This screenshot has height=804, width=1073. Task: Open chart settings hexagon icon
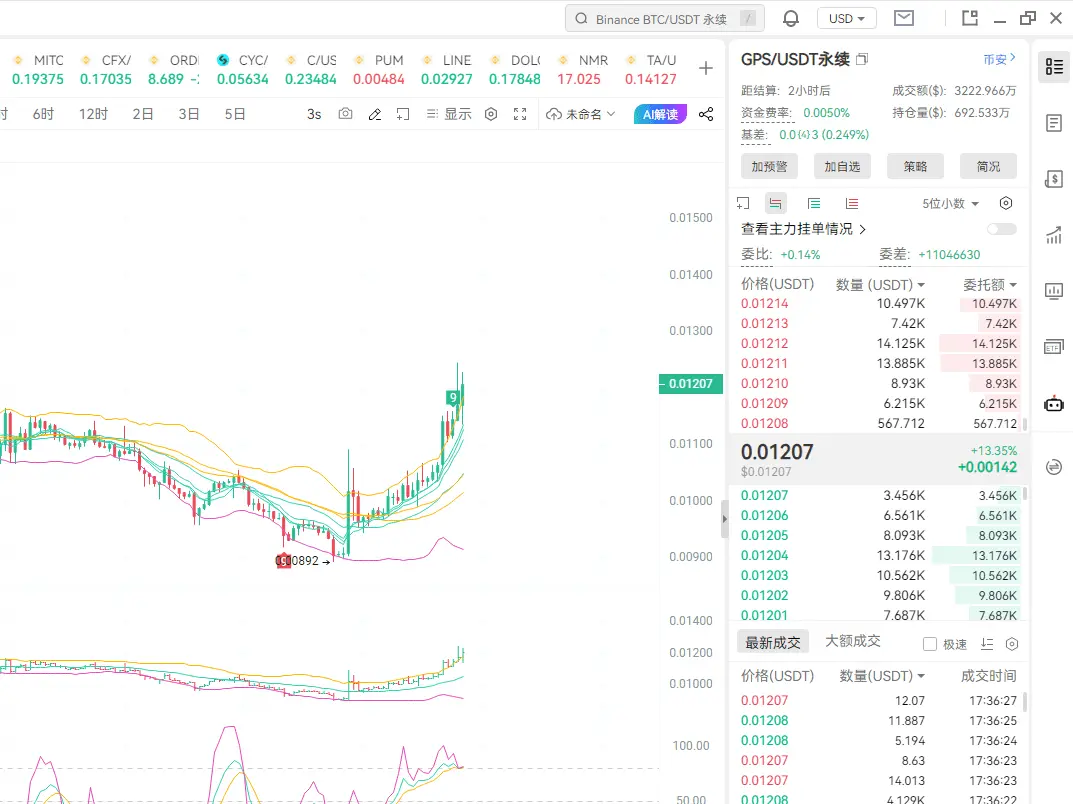pos(491,114)
